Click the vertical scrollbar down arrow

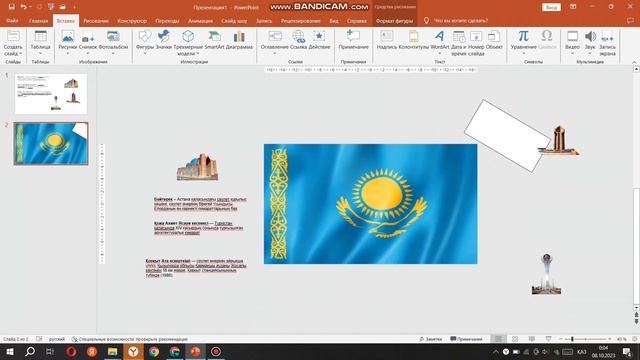[x=636, y=308]
